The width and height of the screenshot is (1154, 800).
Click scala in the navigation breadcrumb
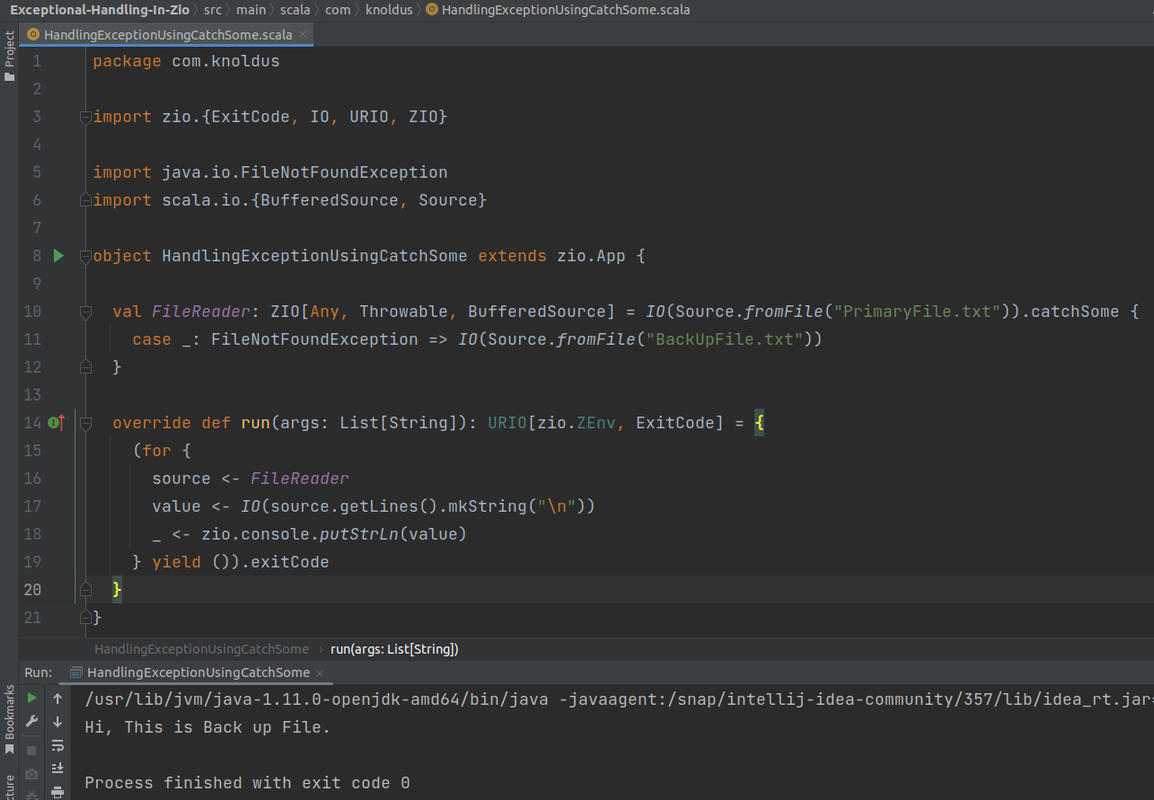(x=295, y=10)
